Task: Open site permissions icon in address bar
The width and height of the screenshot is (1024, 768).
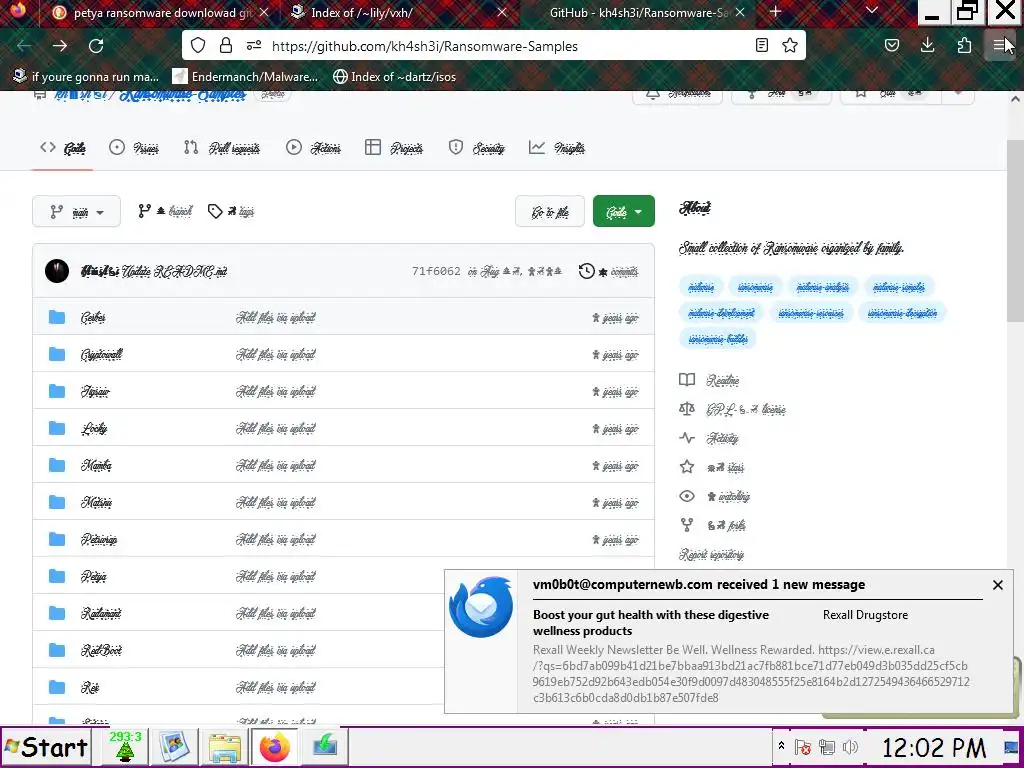Action: pyautogui.click(x=254, y=46)
